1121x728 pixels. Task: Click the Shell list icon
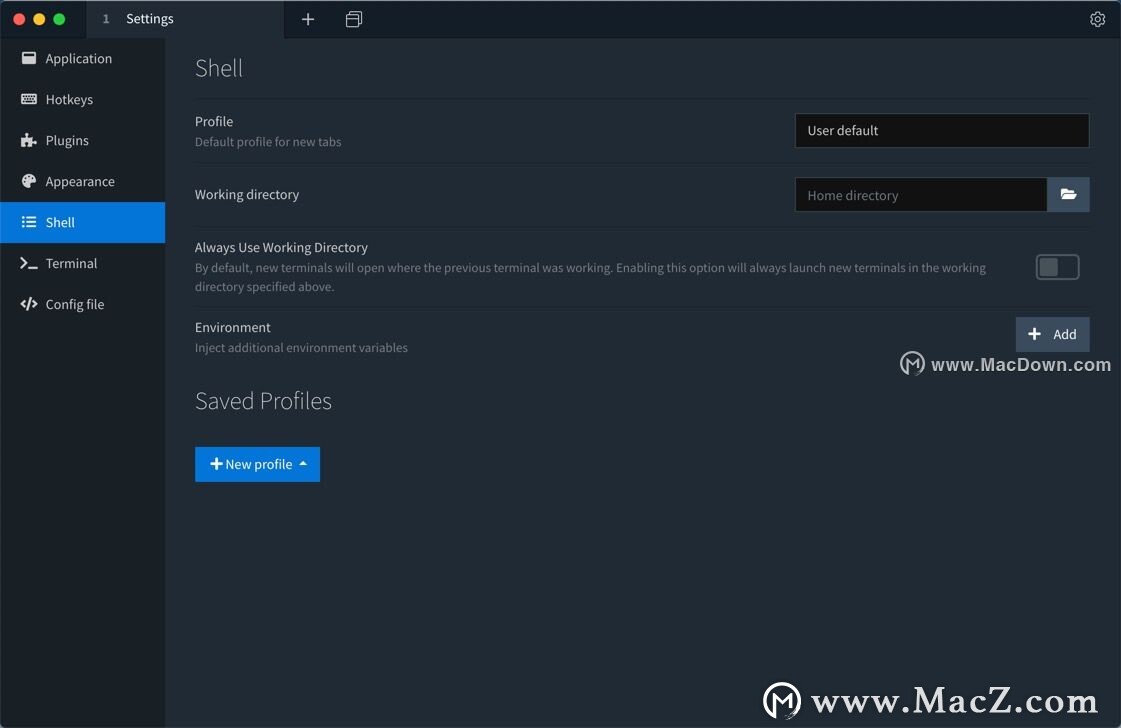point(29,222)
